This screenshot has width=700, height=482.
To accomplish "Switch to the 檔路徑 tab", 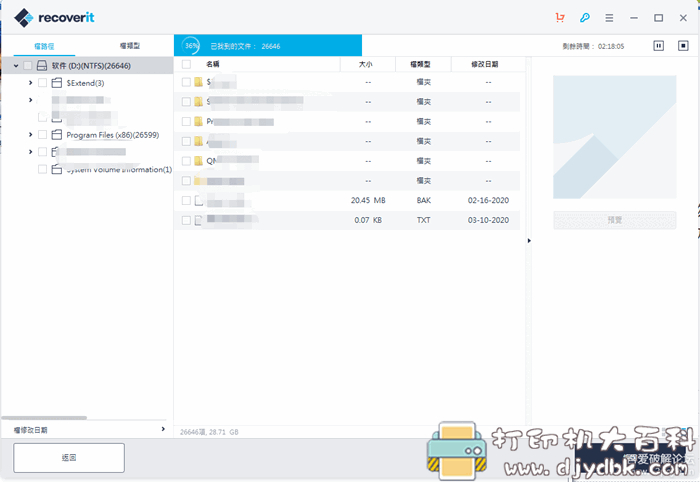I will pos(44,46).
